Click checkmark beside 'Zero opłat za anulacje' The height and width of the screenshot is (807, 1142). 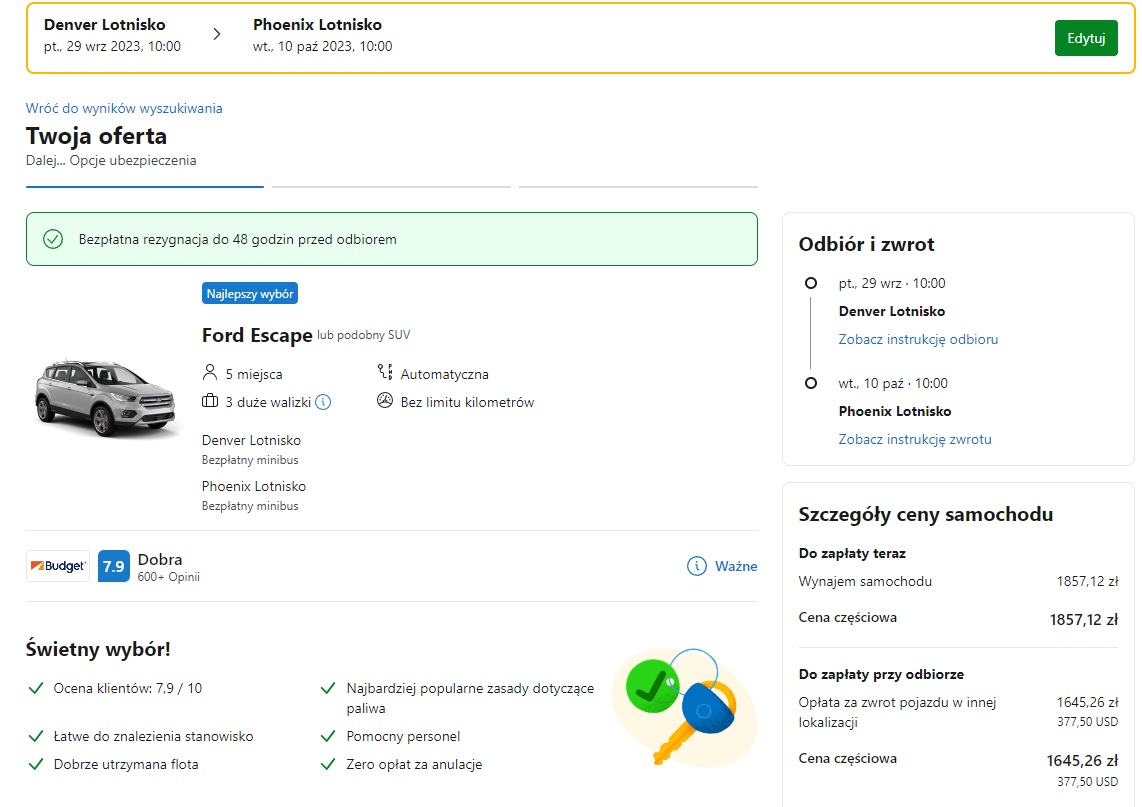pos(328,764)
